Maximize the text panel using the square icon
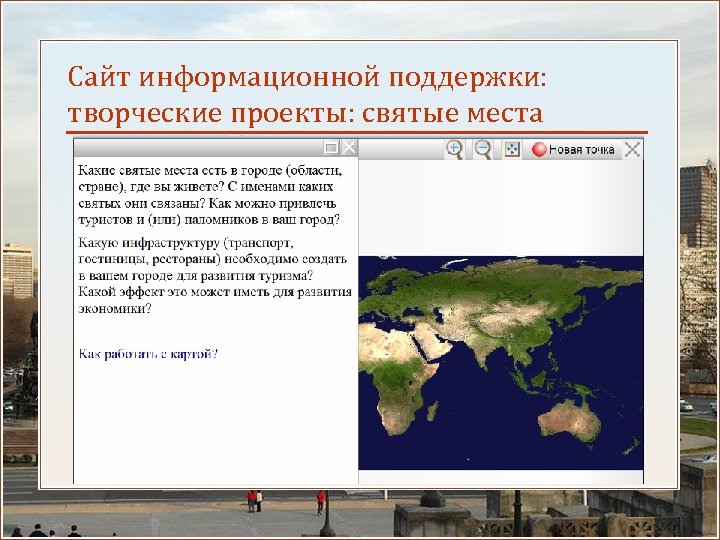The image size is (720, 540). (331, 147)
